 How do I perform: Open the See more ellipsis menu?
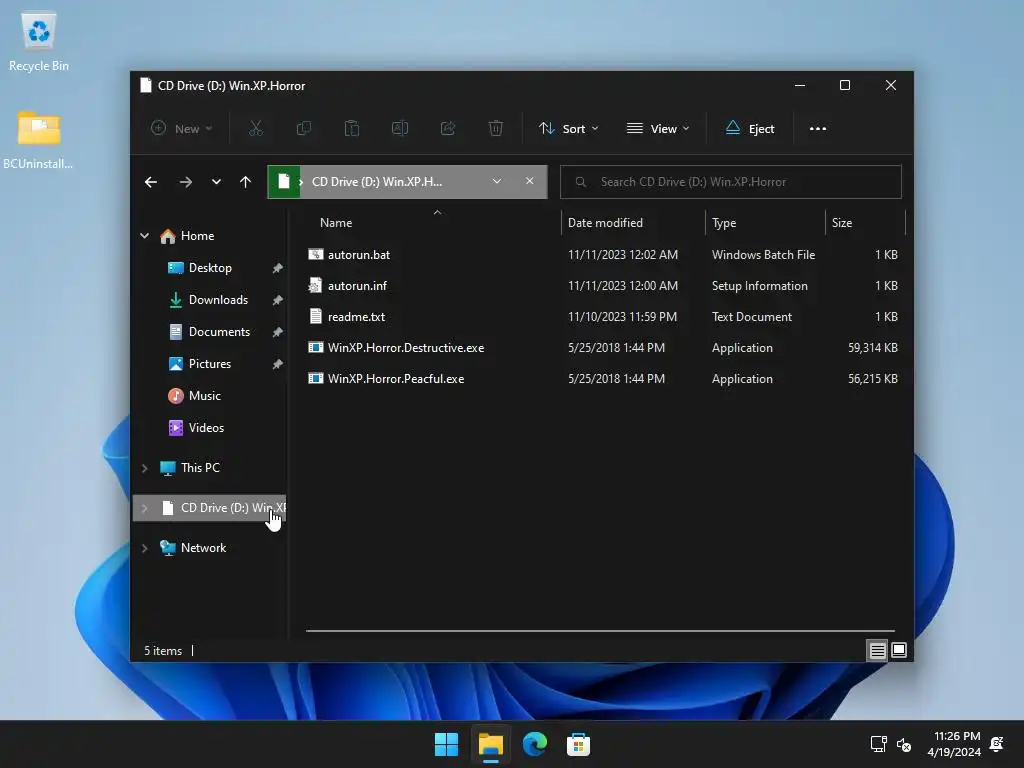[x=818, y=129]
